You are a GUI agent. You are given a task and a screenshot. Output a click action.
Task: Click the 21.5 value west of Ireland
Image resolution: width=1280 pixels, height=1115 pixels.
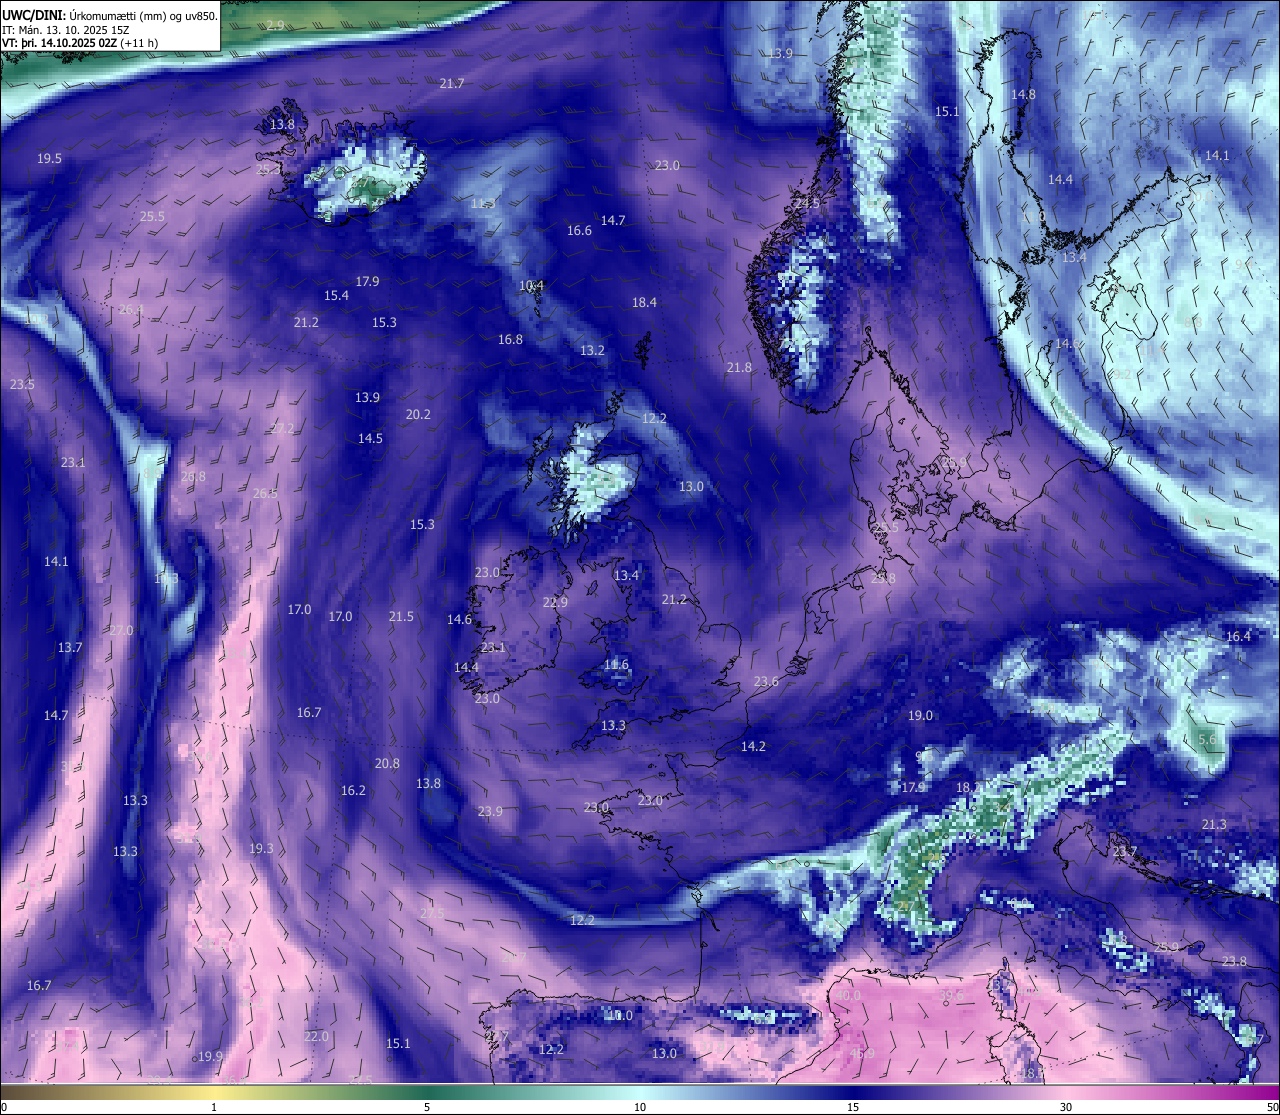[401, 616]
